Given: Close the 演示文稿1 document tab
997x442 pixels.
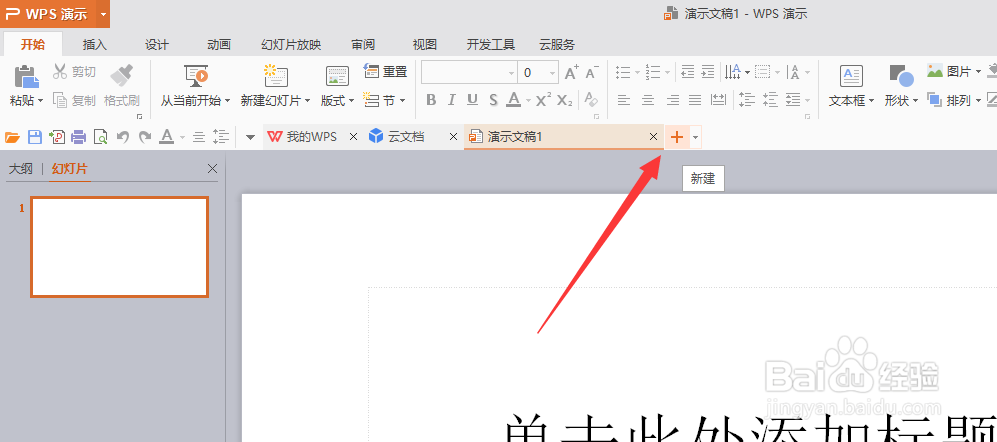Looking at the screenshot, I should coord(653,137).
